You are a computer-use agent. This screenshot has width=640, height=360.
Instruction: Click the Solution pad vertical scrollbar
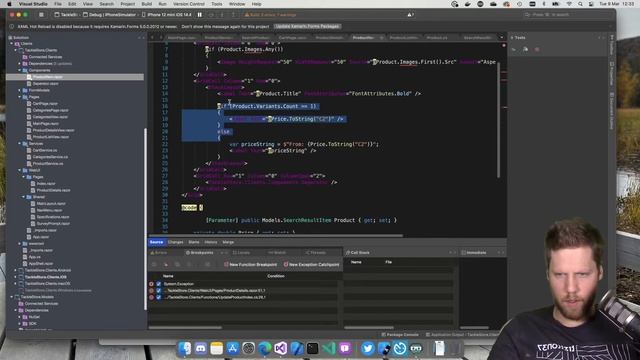click(145, 219)
